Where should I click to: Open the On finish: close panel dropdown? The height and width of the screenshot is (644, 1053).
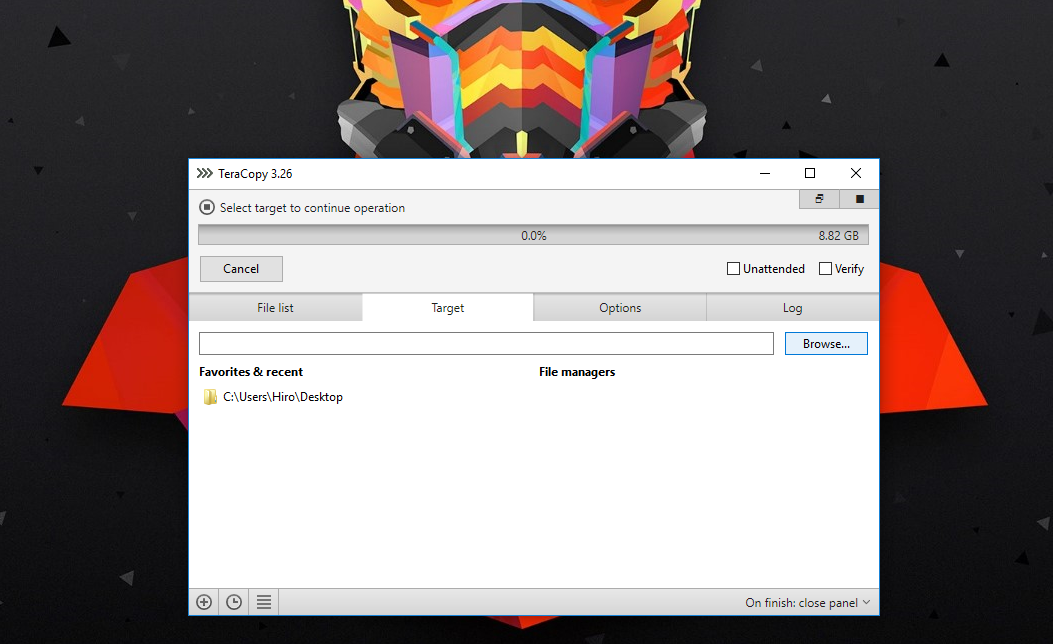(x=807, y=602)
